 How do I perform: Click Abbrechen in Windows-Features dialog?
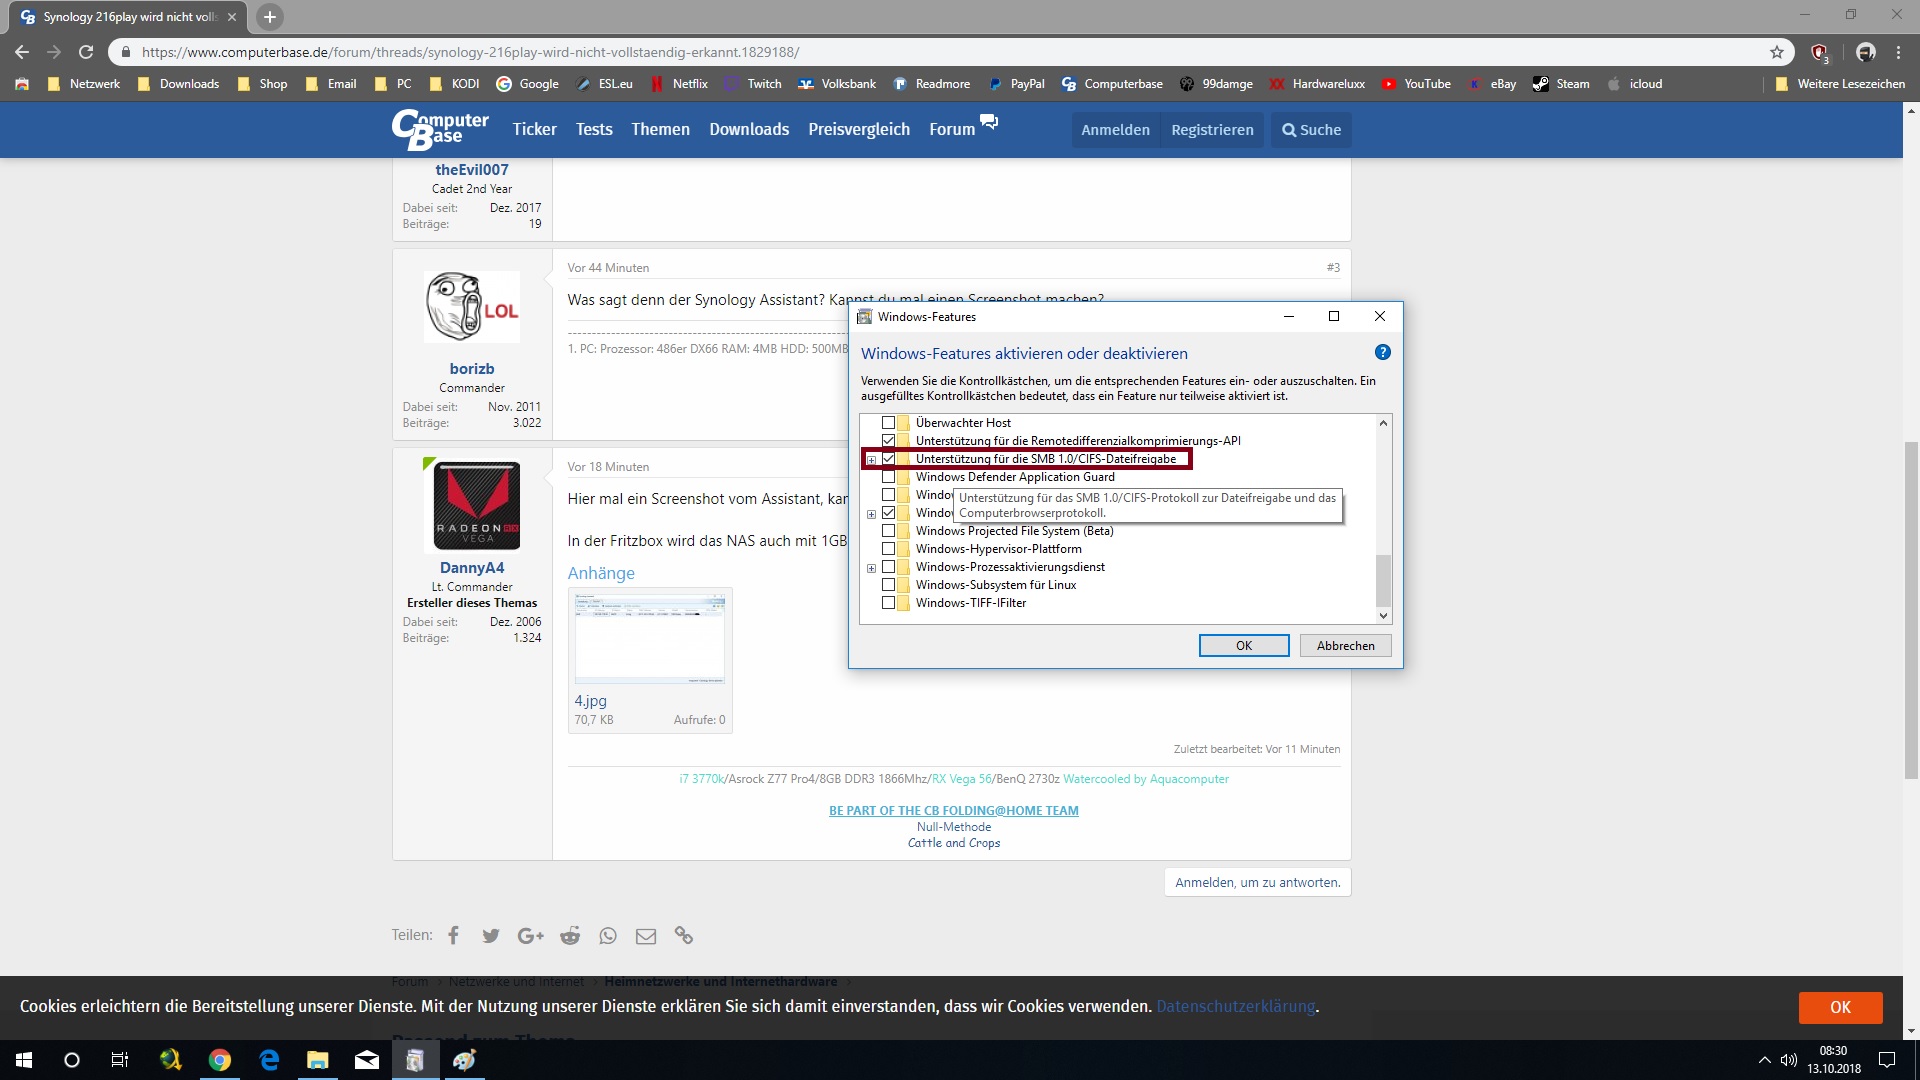(1345, 646)
